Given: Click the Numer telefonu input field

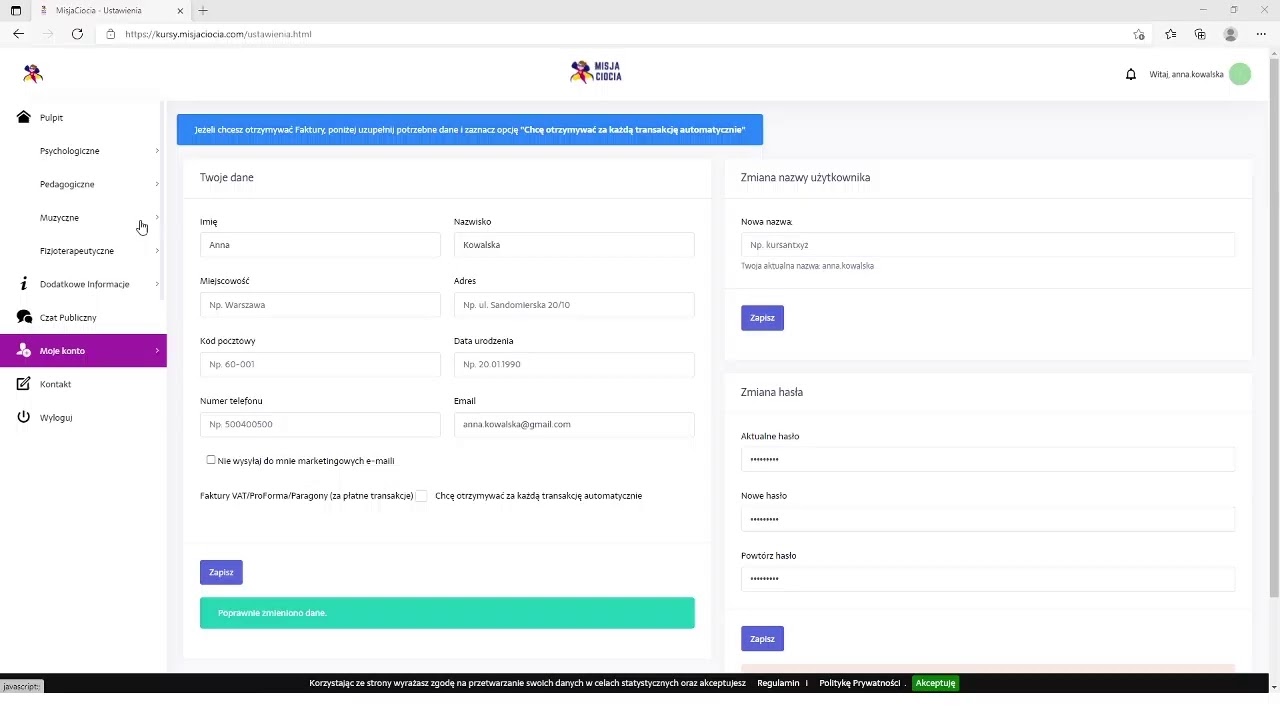Looking at the screenshot, I should (320, 424).
